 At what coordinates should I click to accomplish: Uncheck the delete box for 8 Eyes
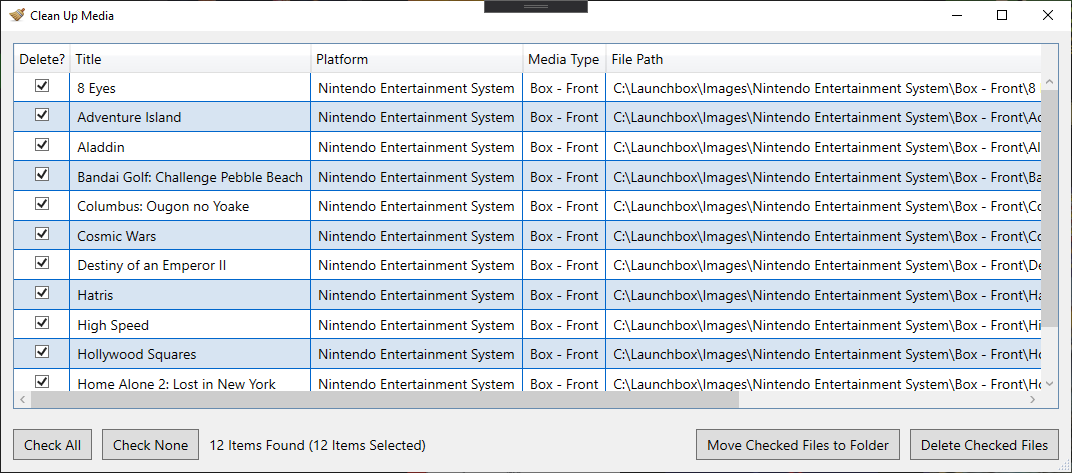[x=42, y=85]
